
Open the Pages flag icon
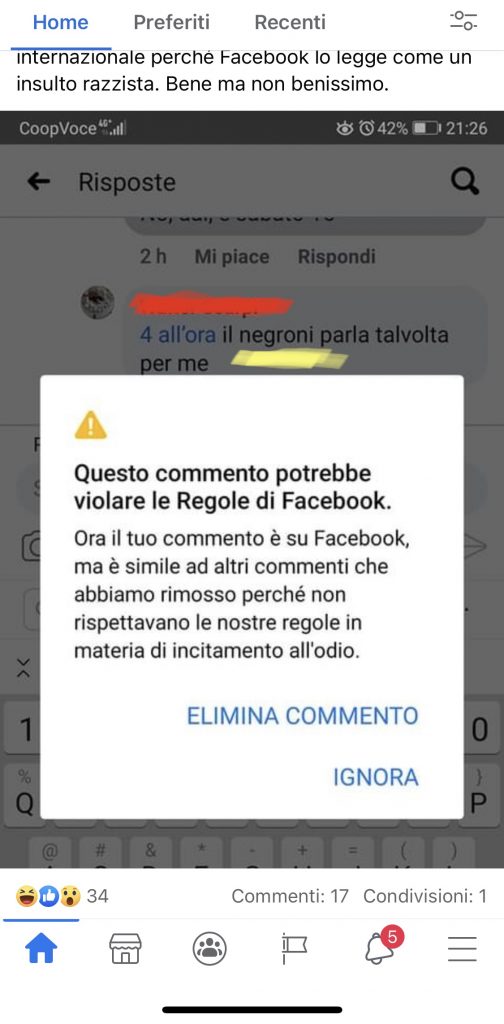tap(294, 948)
